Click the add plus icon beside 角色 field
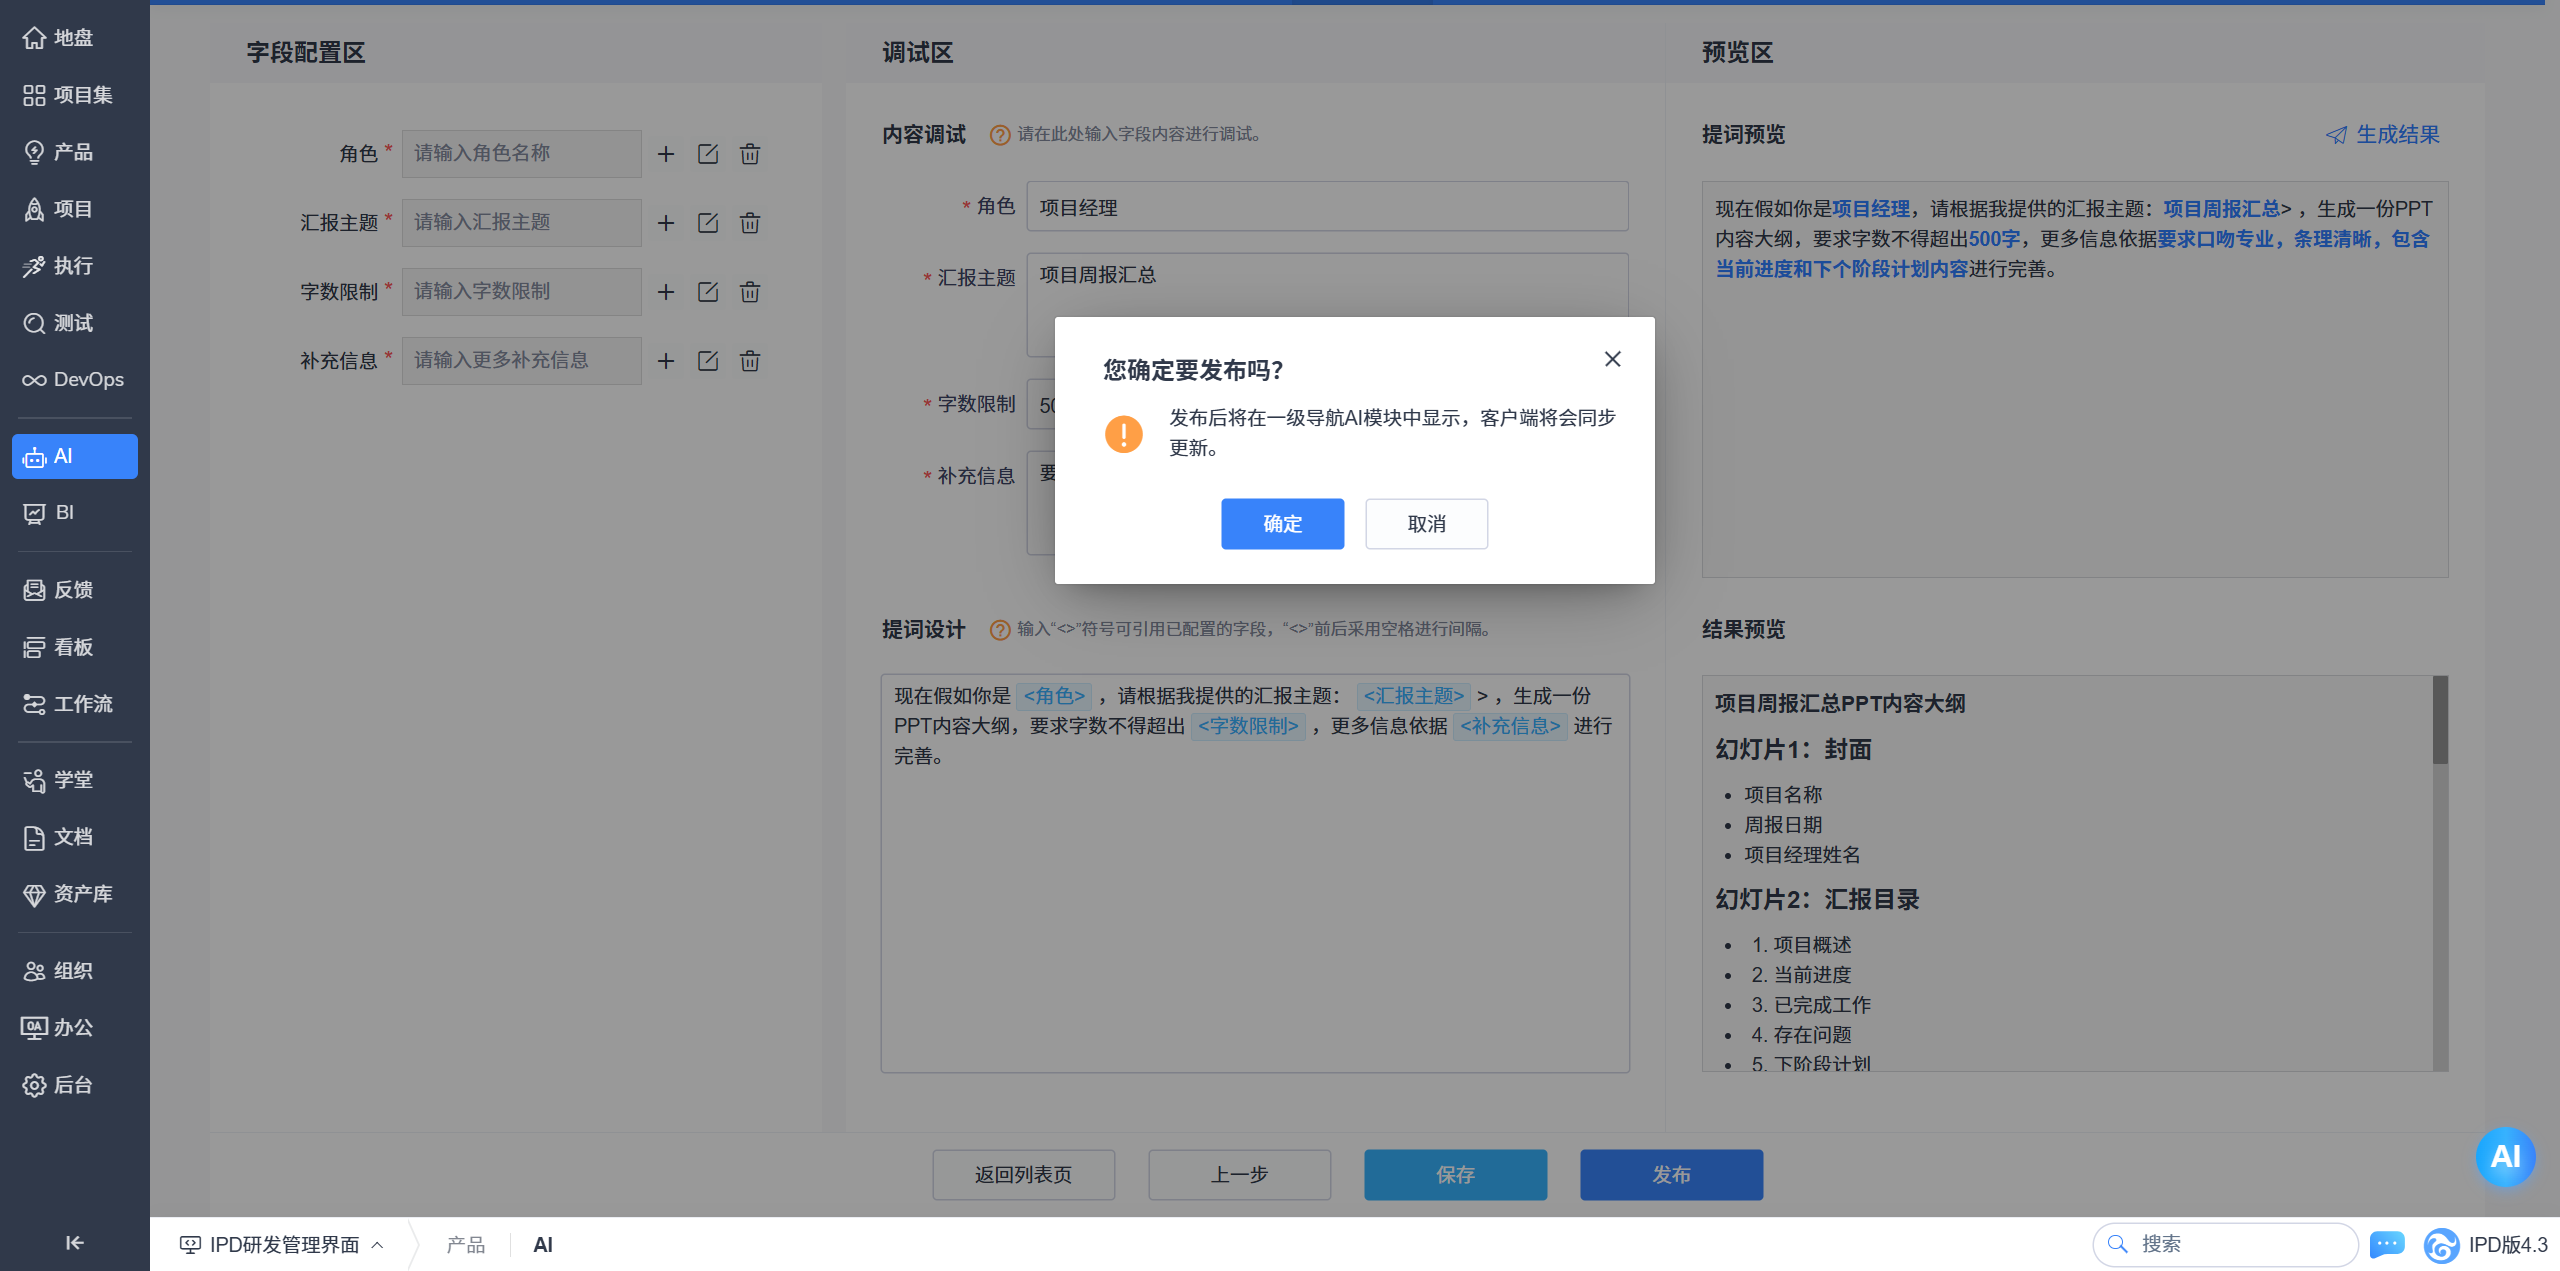Image resolution: width=2560 pixels, height=1271 pixels. [666, 154]
